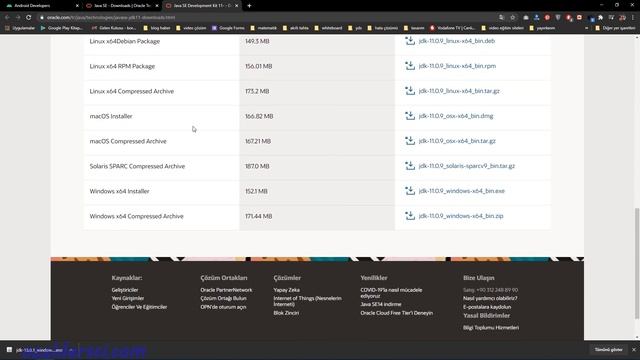Click the page vertical scrollbar thumb
640x360 pixels.
pyautogui.click(x=637, y=263)
